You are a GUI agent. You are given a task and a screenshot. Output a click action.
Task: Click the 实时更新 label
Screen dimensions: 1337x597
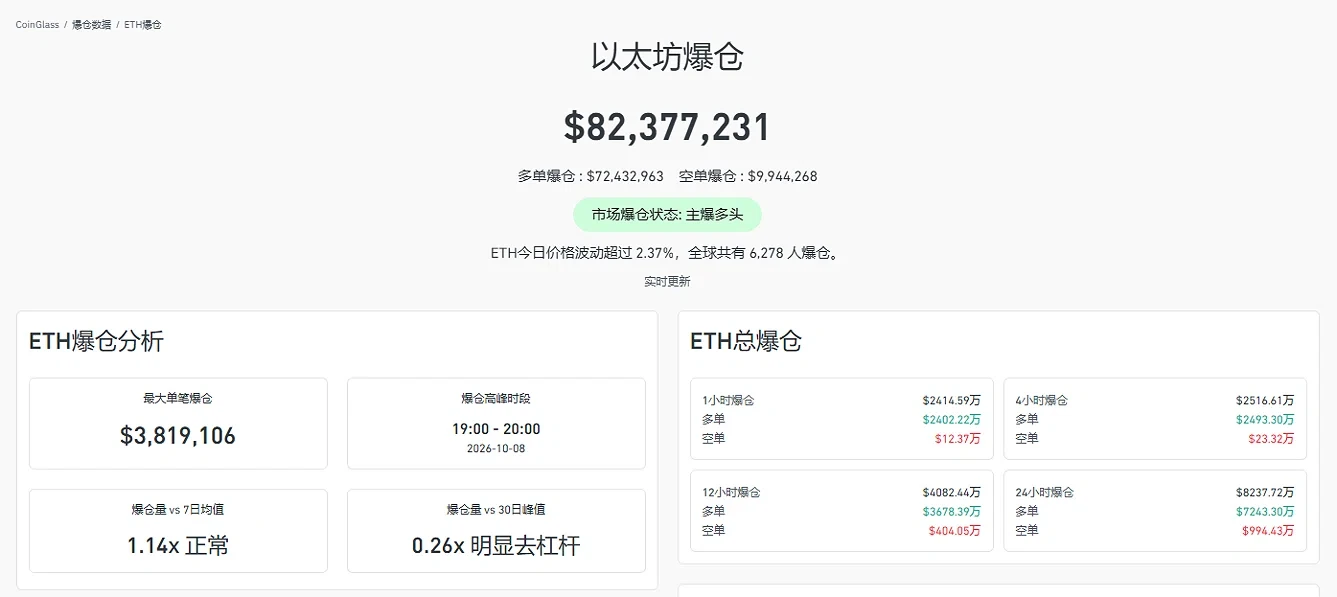click(x=667, y=282)
